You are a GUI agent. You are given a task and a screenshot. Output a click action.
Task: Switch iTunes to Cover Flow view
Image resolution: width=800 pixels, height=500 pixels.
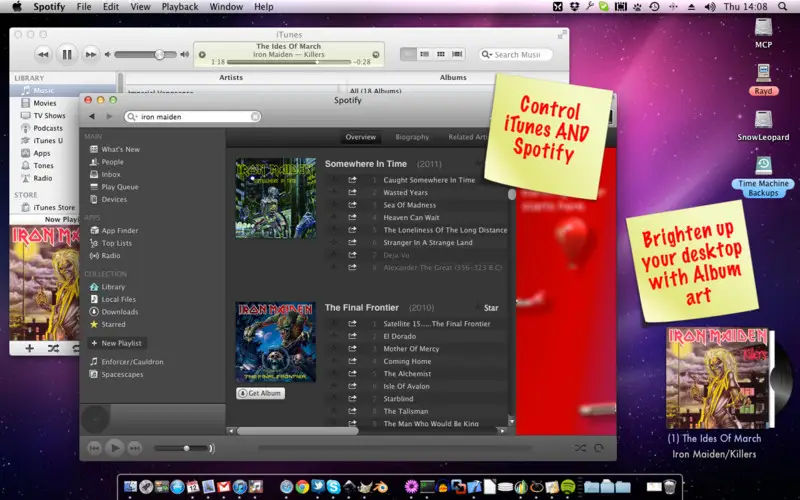tap(457, 54)
